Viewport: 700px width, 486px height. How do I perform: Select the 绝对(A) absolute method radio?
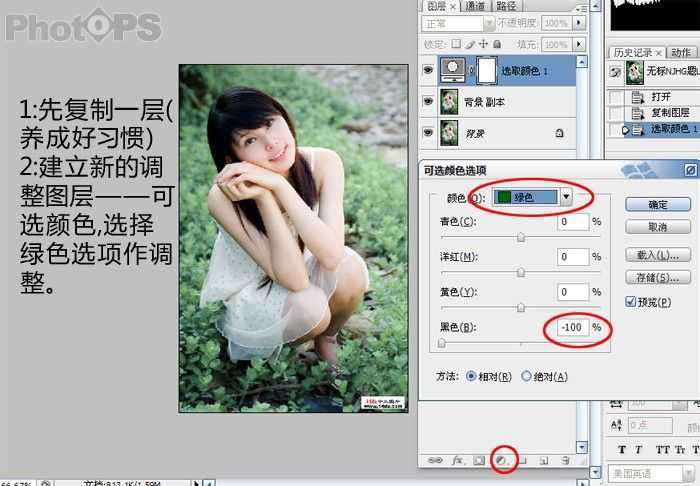pyautogui.click(x=526, y=376)
